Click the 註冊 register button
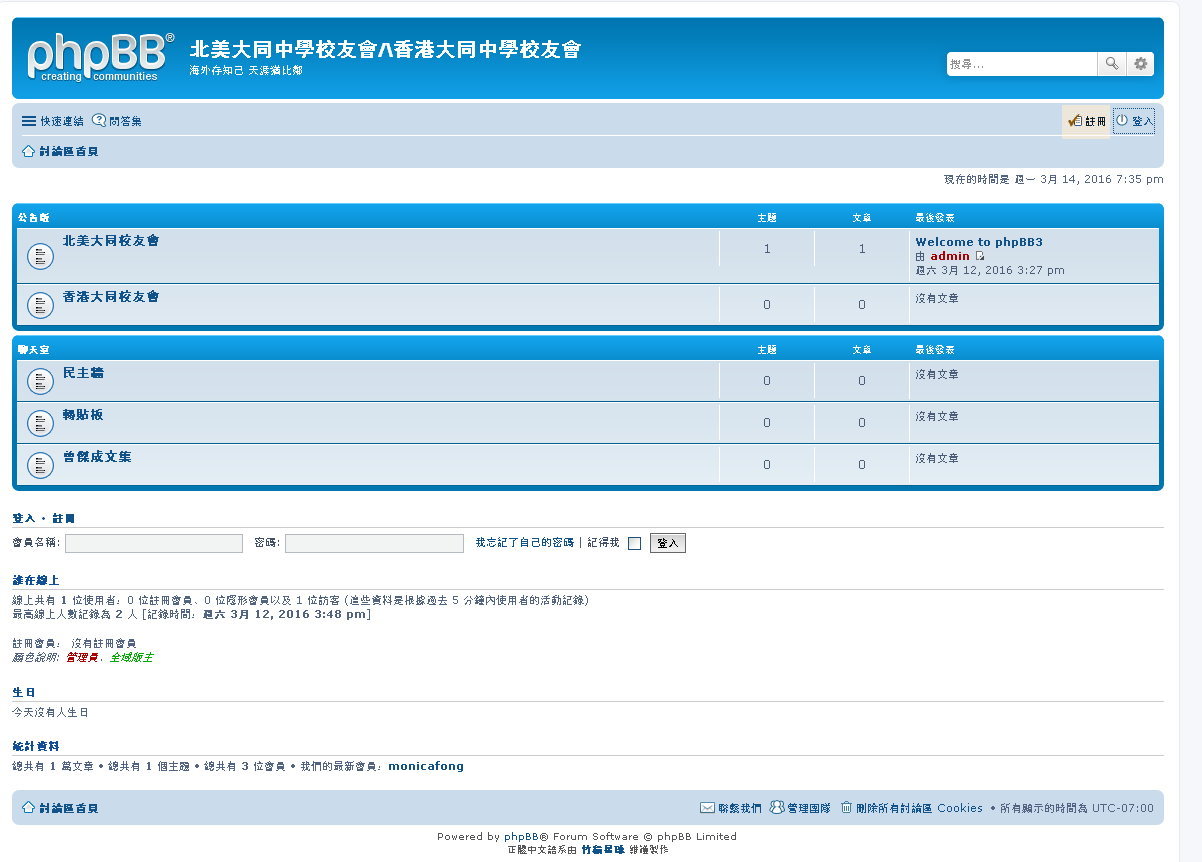 pyautogui.click(x=1086, y=121)
